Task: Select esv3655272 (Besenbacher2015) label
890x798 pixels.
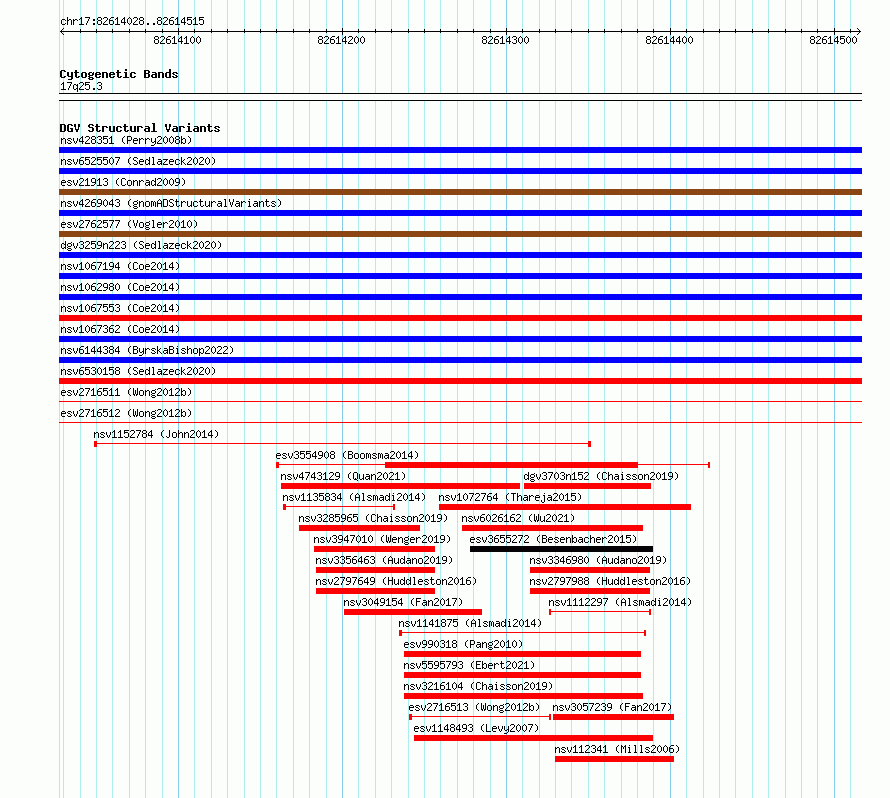Action: 553,539
